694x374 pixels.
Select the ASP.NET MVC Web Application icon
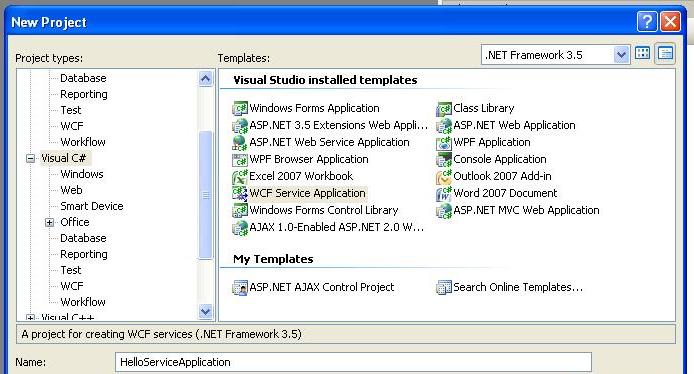point(443,211)
